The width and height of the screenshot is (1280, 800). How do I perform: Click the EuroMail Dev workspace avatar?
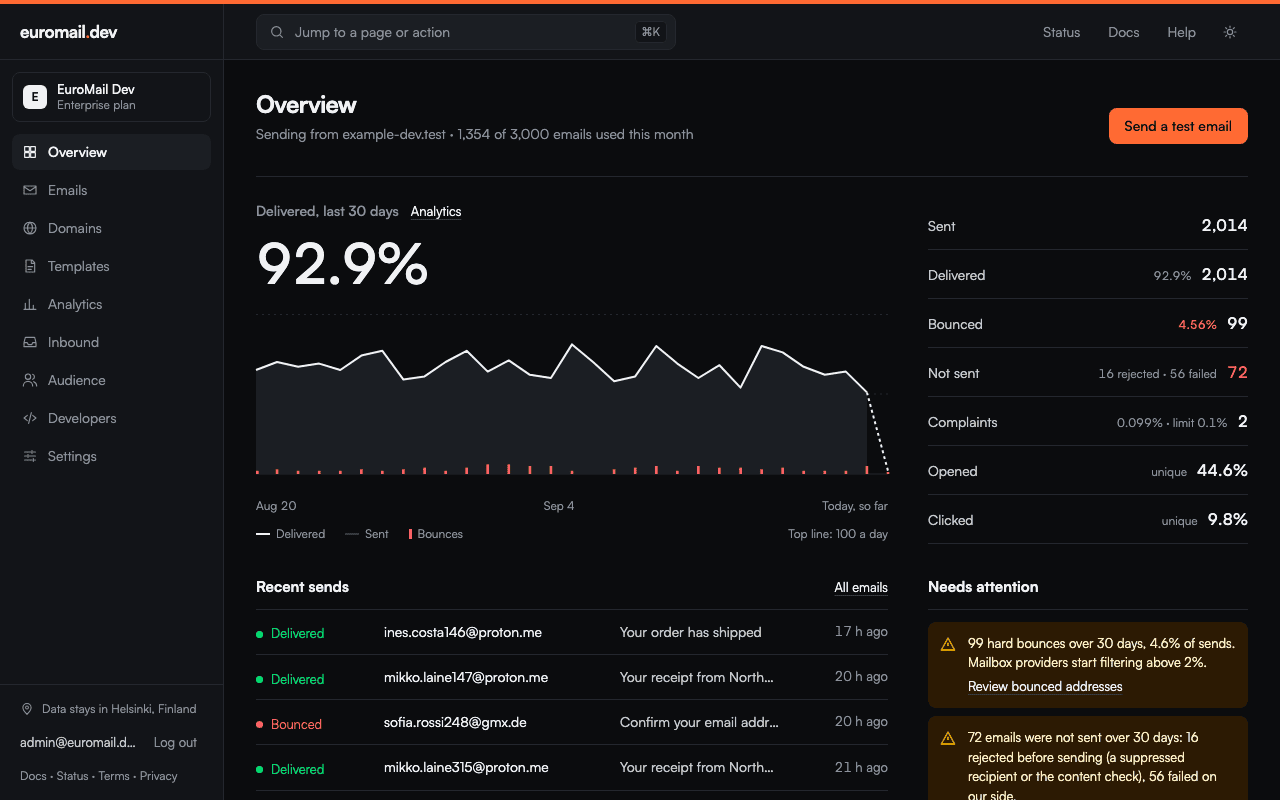[x=35, y=97]
